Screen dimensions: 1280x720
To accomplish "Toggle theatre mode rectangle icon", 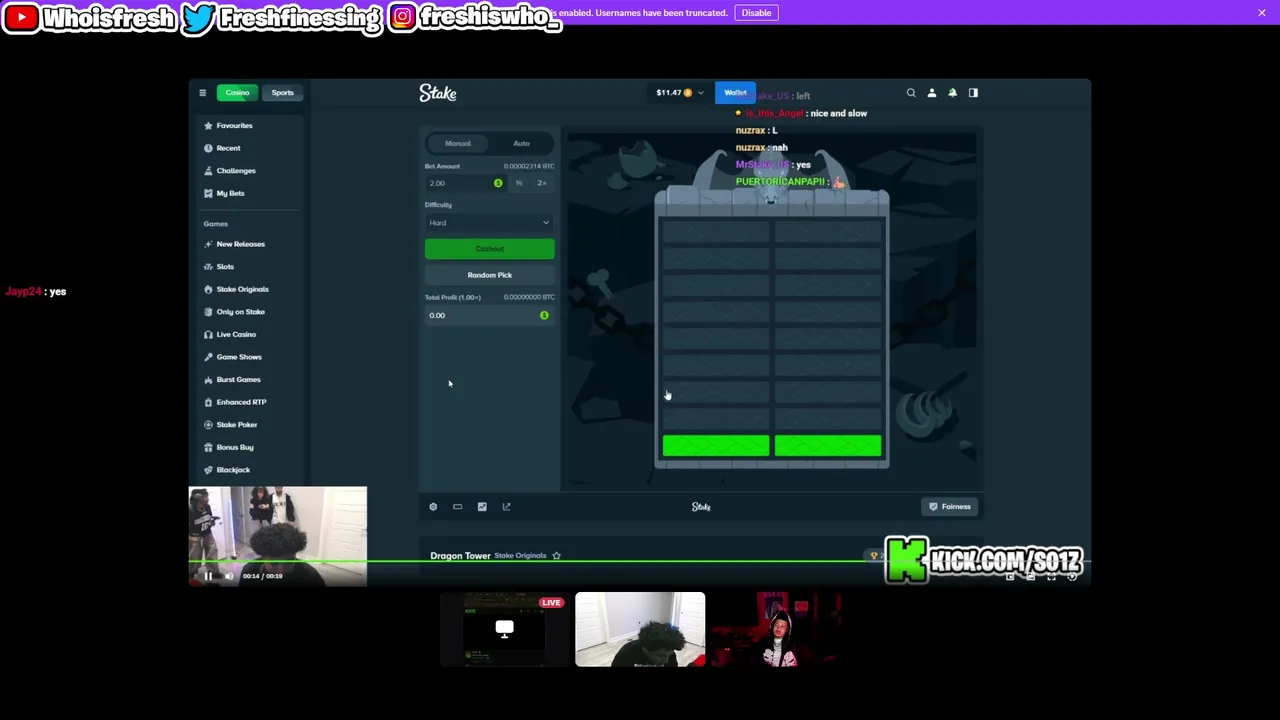I will (x=457, y=507).
